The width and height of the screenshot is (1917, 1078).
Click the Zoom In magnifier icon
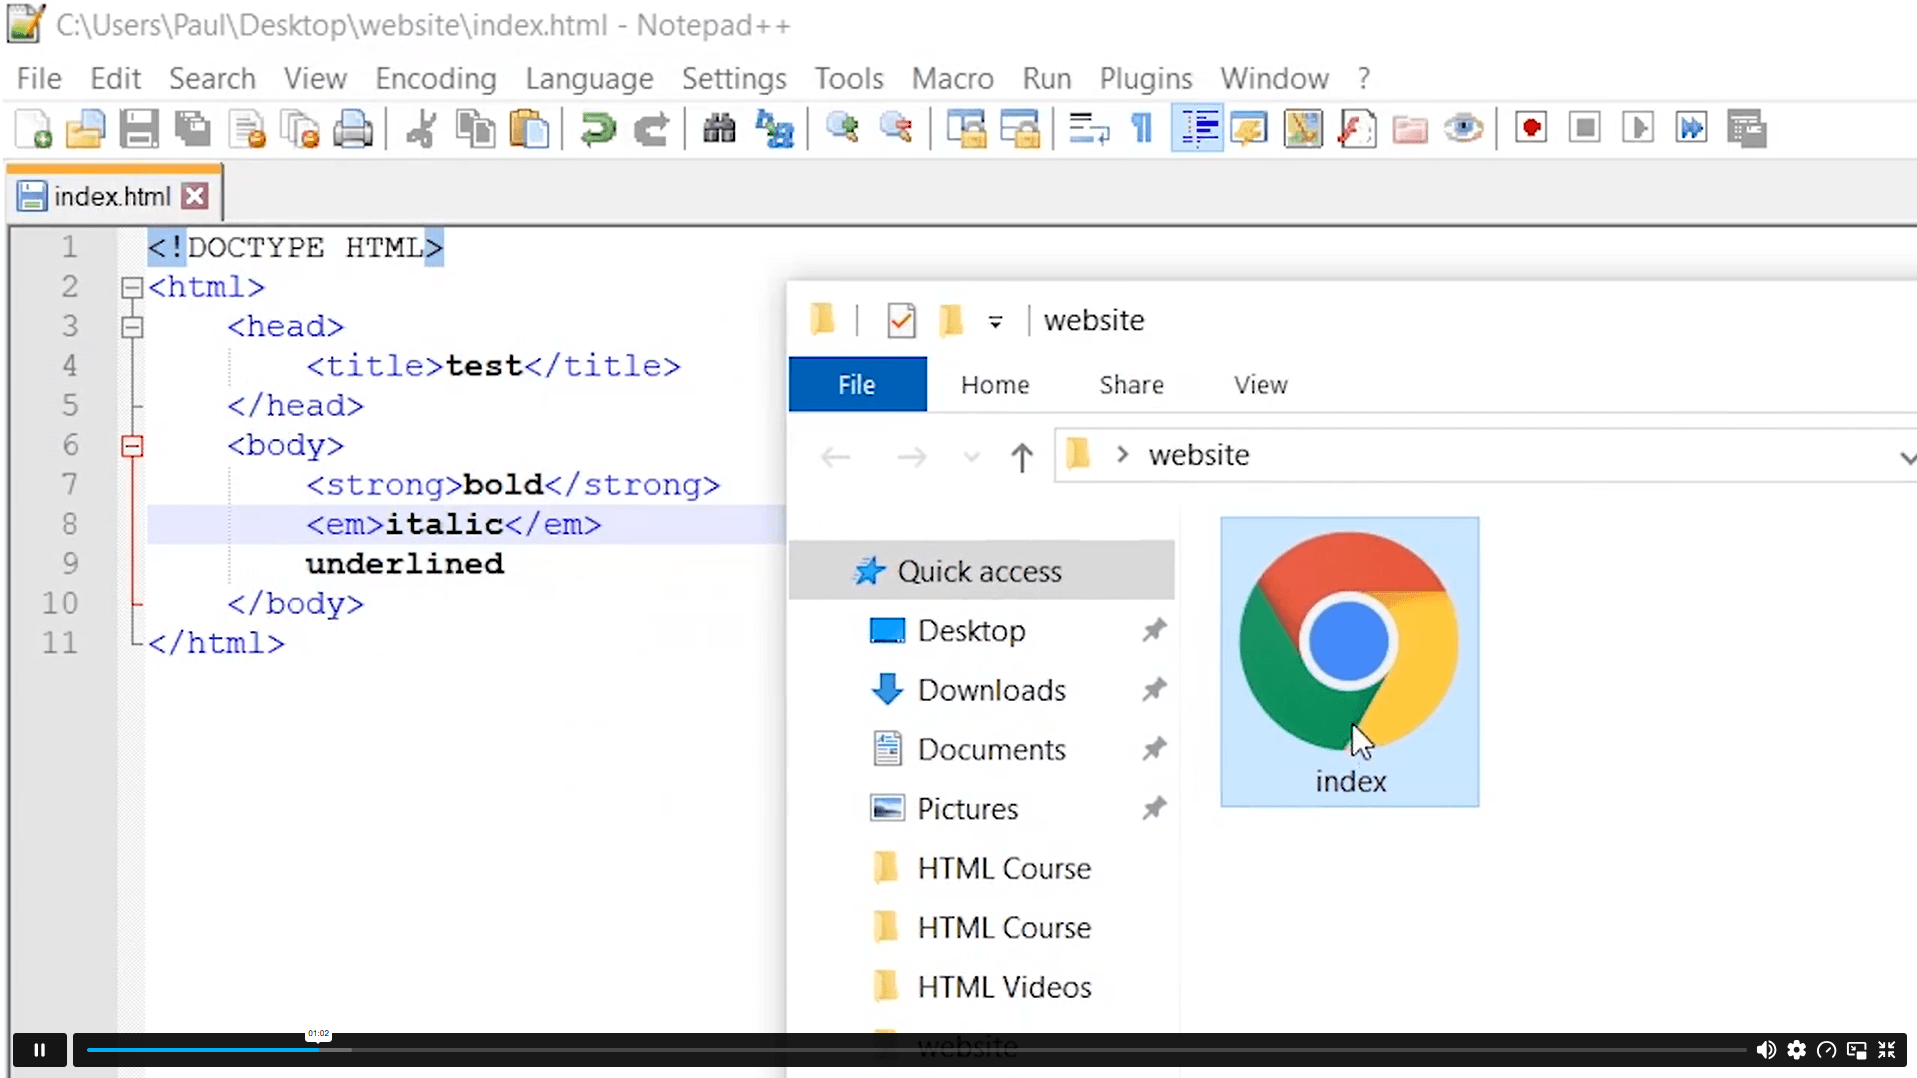842,129
